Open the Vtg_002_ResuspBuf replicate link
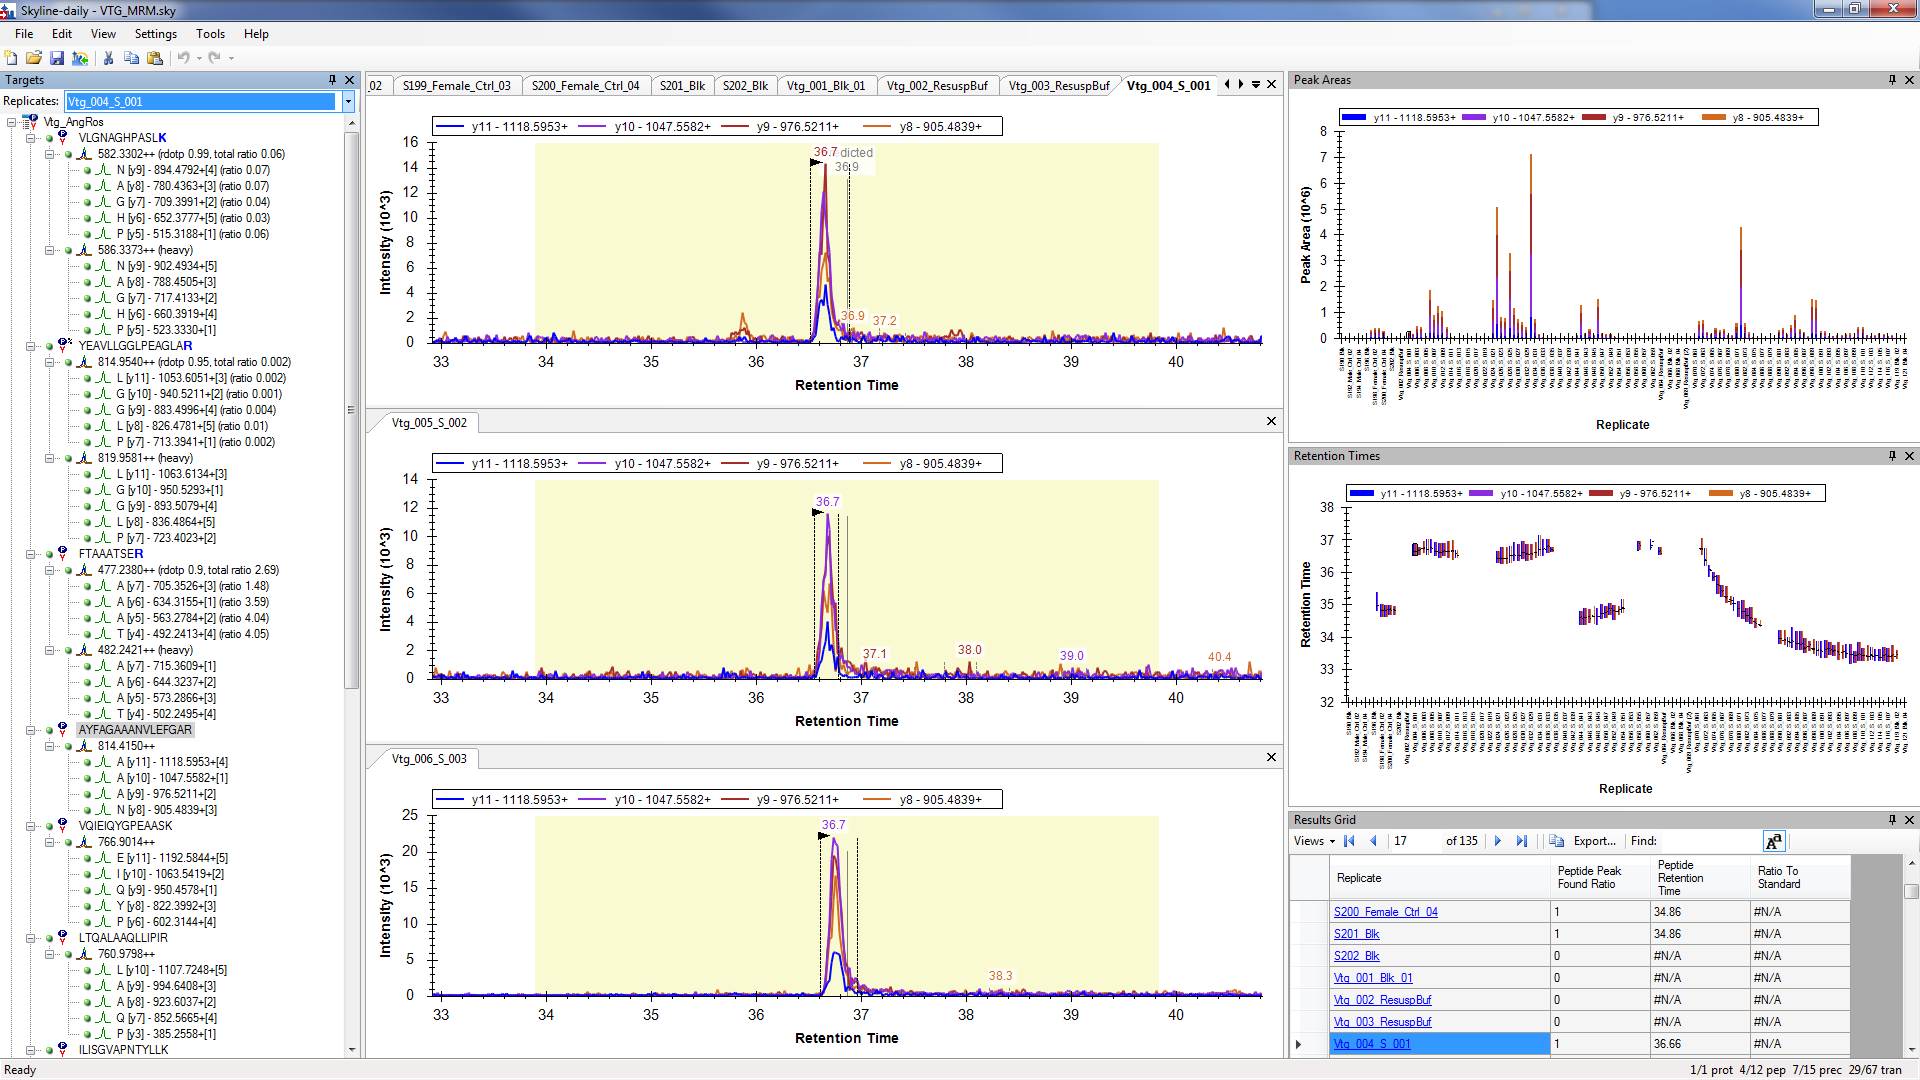The height and width of the screenshot is (1080, 1920). (x=1382, y=1000)
